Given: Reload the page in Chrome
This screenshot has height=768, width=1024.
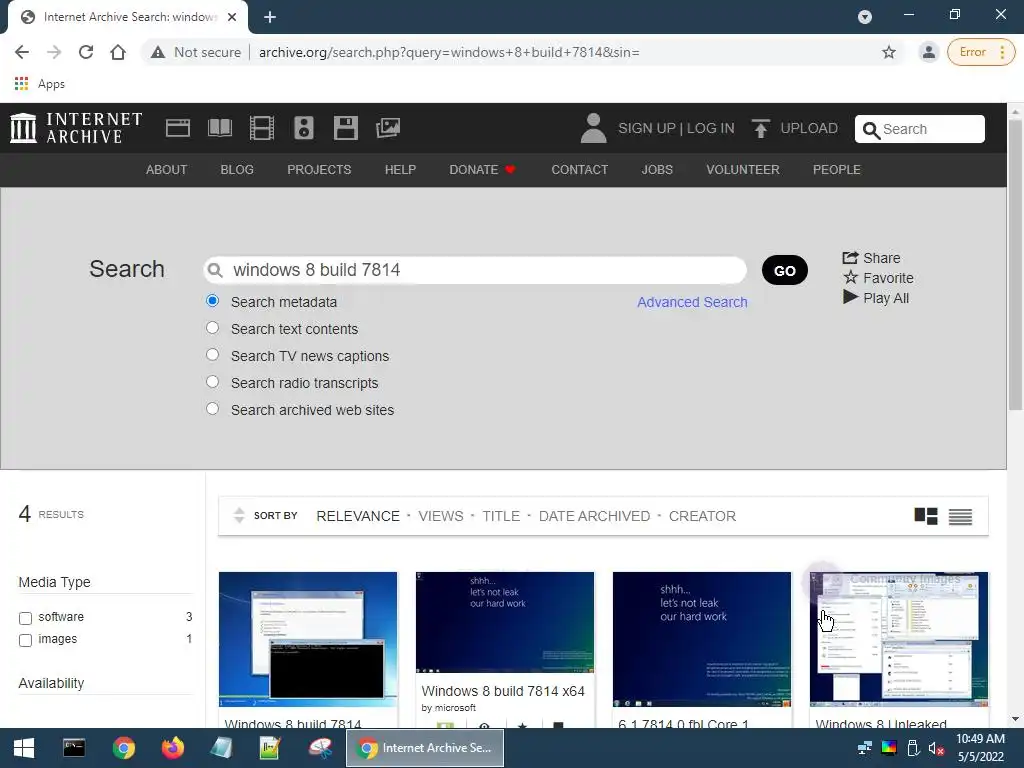Looking at the screenshot, I should click(86, 52).
